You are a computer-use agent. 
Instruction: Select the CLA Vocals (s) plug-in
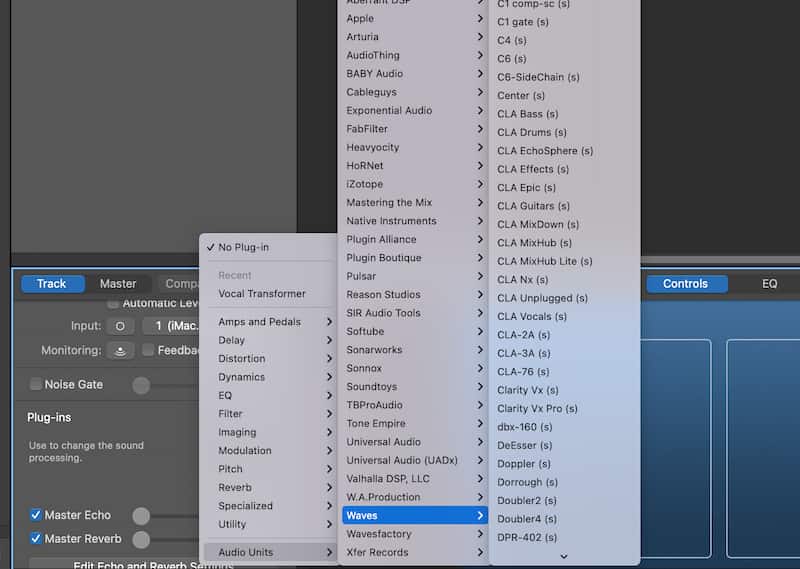(x=564, y=316)
